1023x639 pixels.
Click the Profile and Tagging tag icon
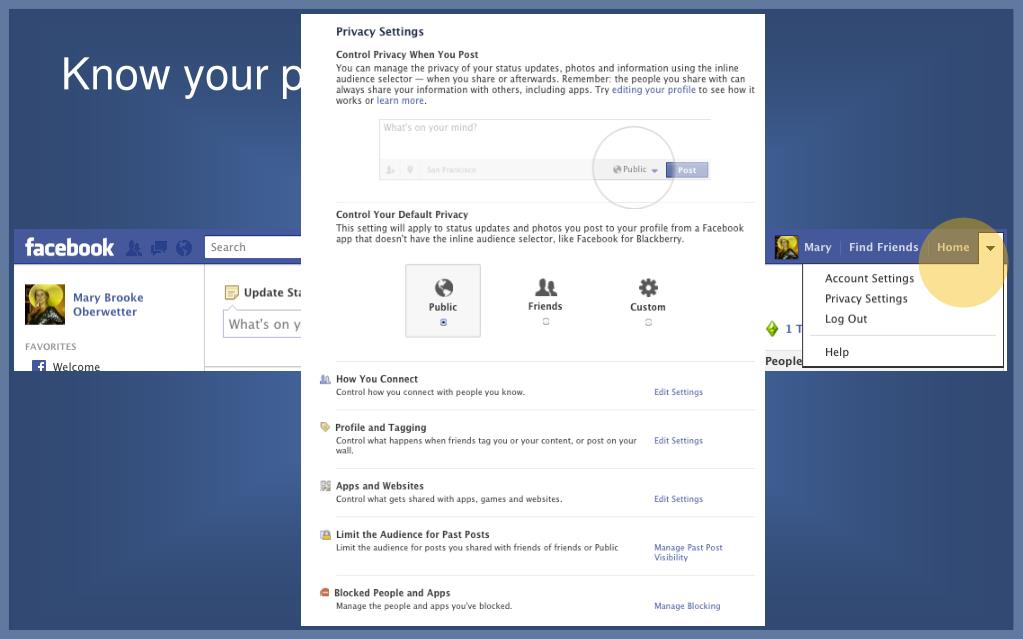coord(325,427)
